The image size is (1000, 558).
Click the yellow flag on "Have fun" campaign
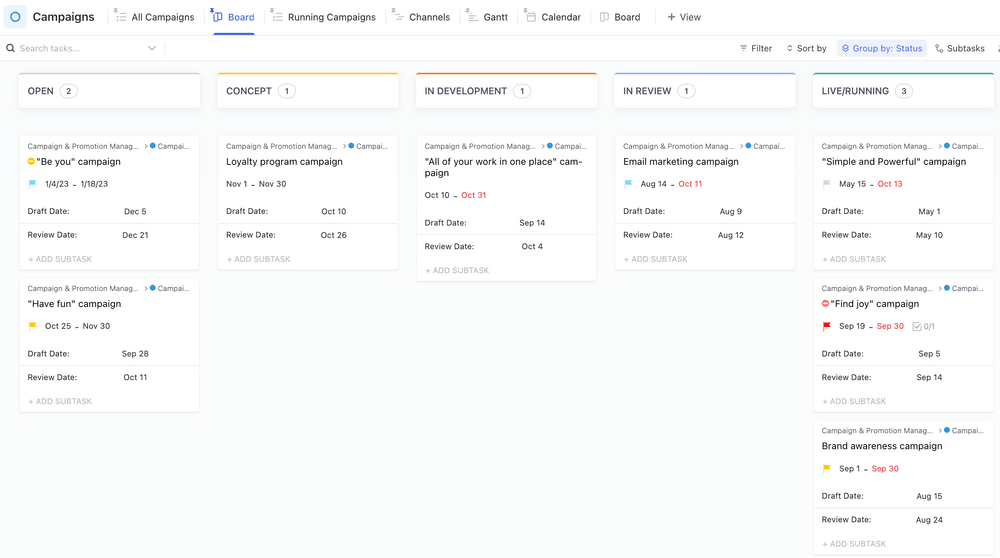tap(32, 326)
